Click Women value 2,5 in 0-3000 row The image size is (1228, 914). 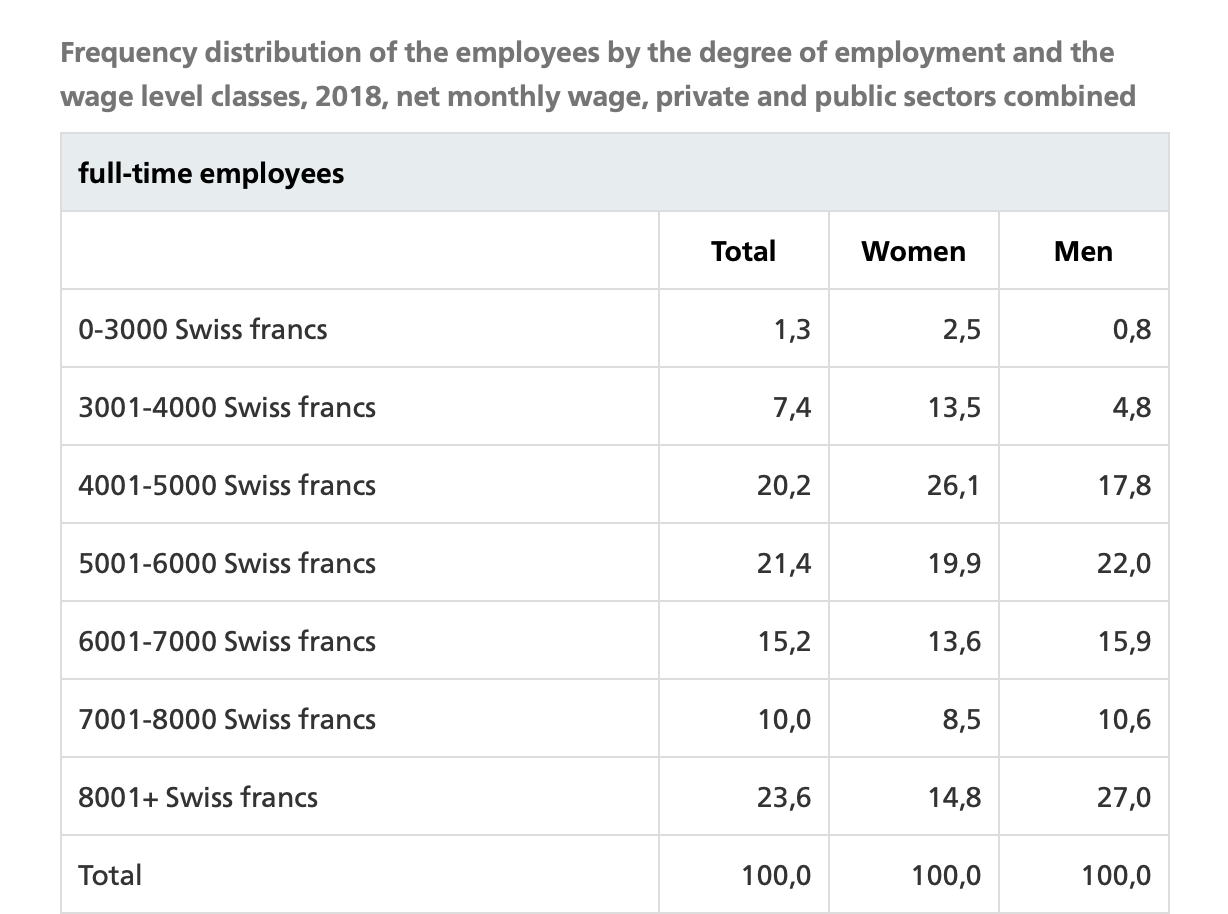click(x=961, y=329)
